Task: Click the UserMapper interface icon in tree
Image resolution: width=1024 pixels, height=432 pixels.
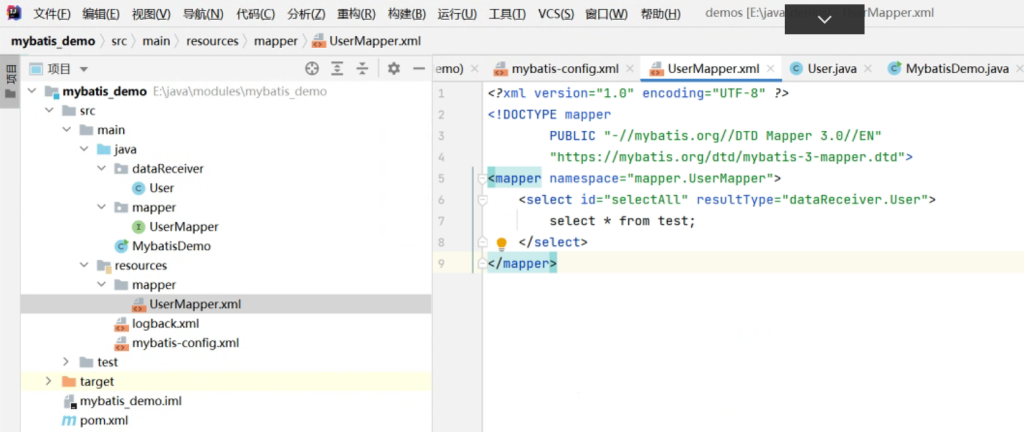Action: pyautogui.click(x=138, y=227)
